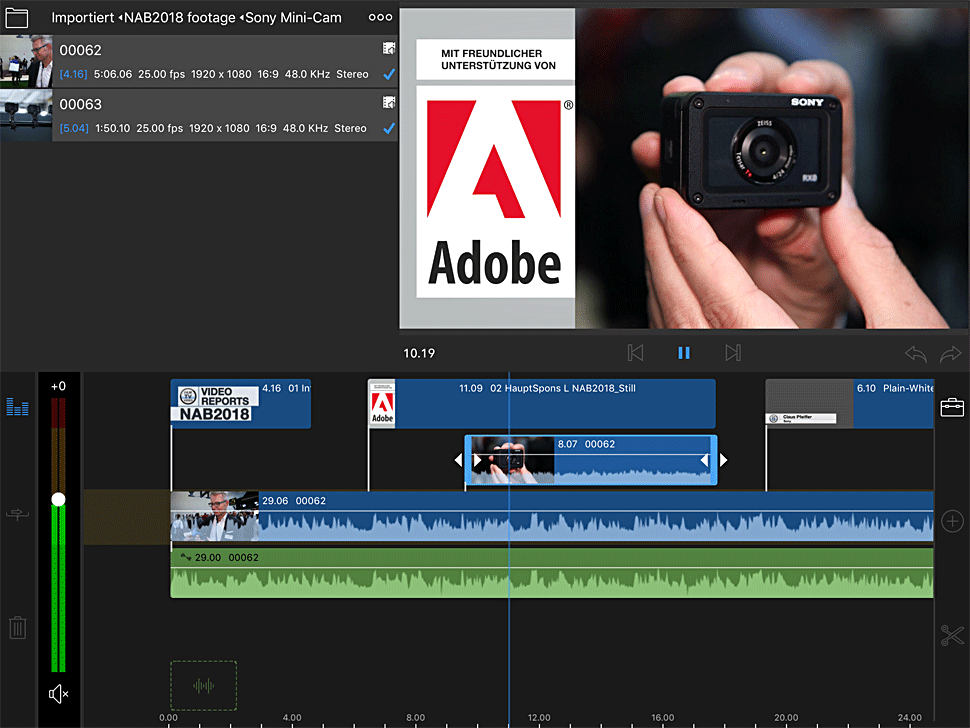Select the main 29.06 00062 video clip
Image resolution: width=970 pixels, height=728 pixels.
pos(552,516)
